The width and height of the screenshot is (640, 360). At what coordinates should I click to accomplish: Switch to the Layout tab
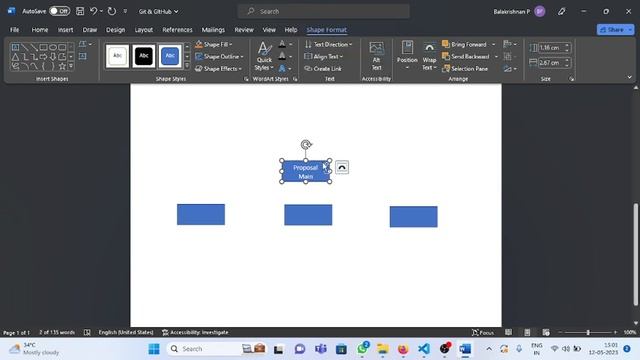click(x=144, y=30)
